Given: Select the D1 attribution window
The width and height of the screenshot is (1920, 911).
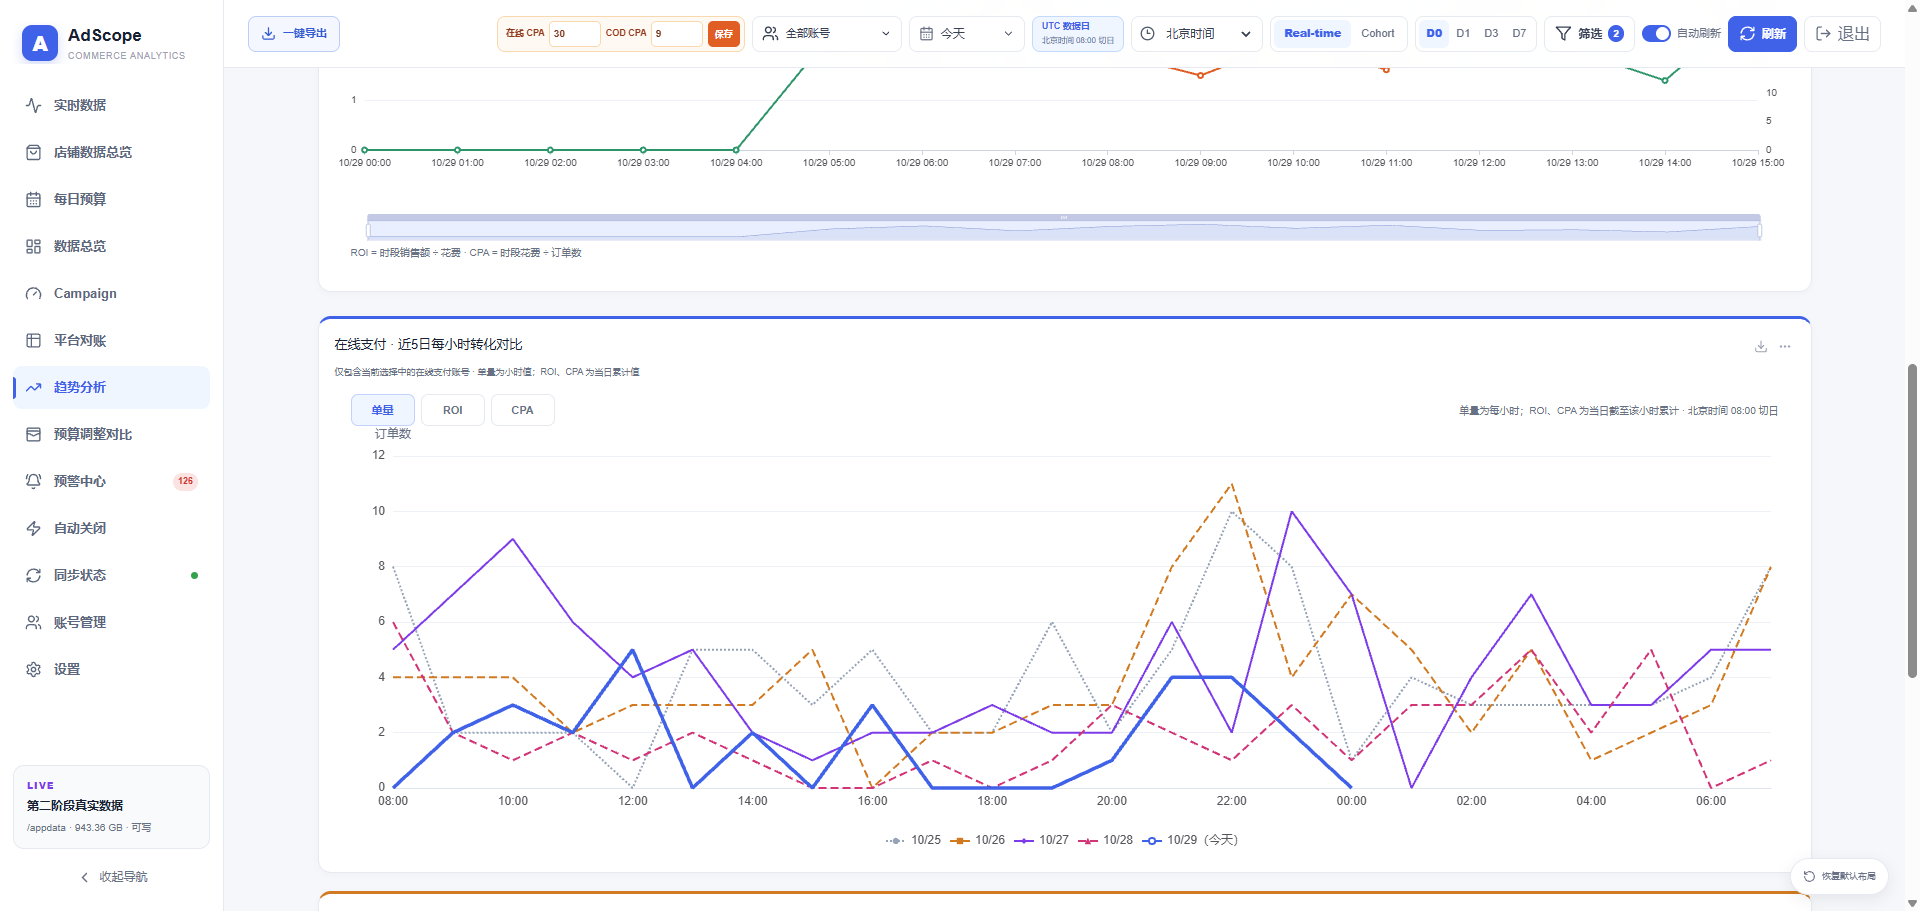Looking at the screenshot, I should (x=1463, y=33).
